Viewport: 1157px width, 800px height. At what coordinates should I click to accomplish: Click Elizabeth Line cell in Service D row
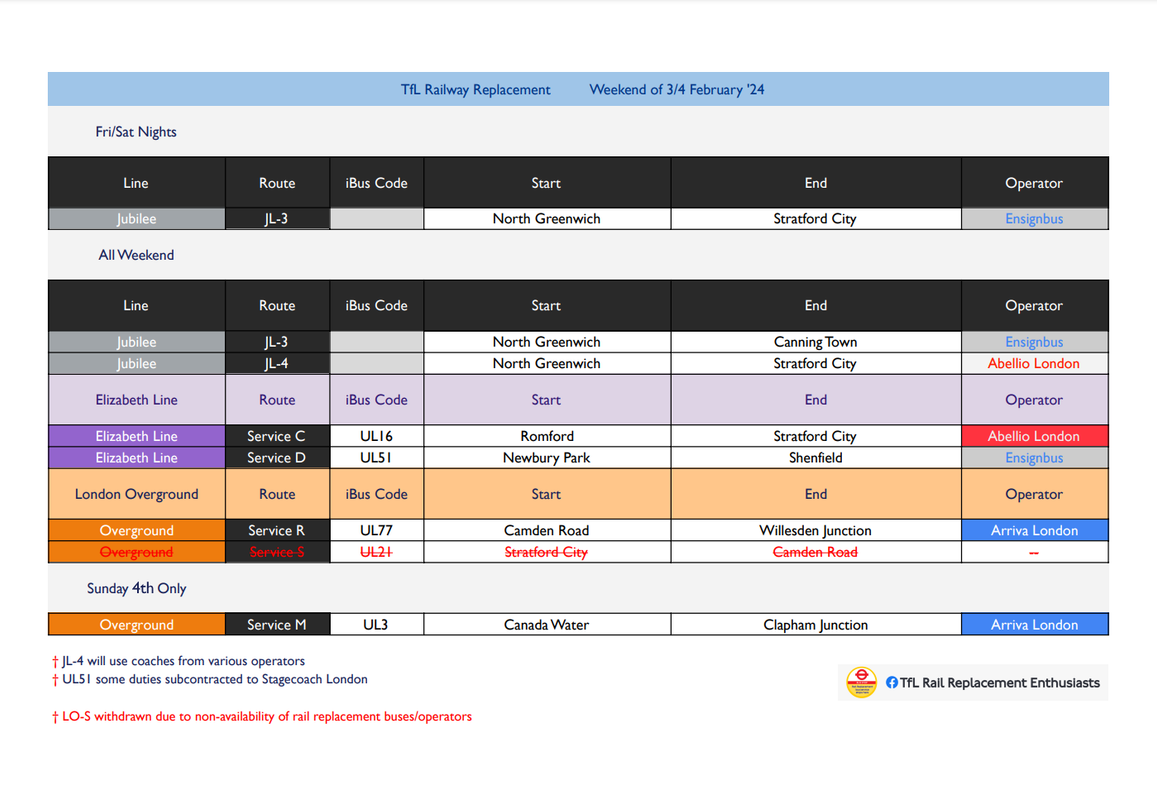[137, 458]
